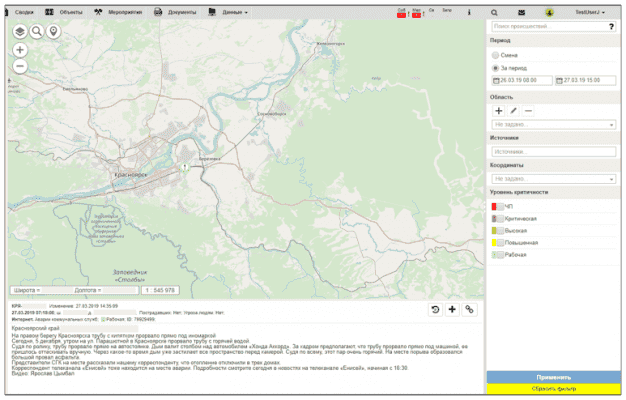Click the map search magnifier icon

pos(37,32)
